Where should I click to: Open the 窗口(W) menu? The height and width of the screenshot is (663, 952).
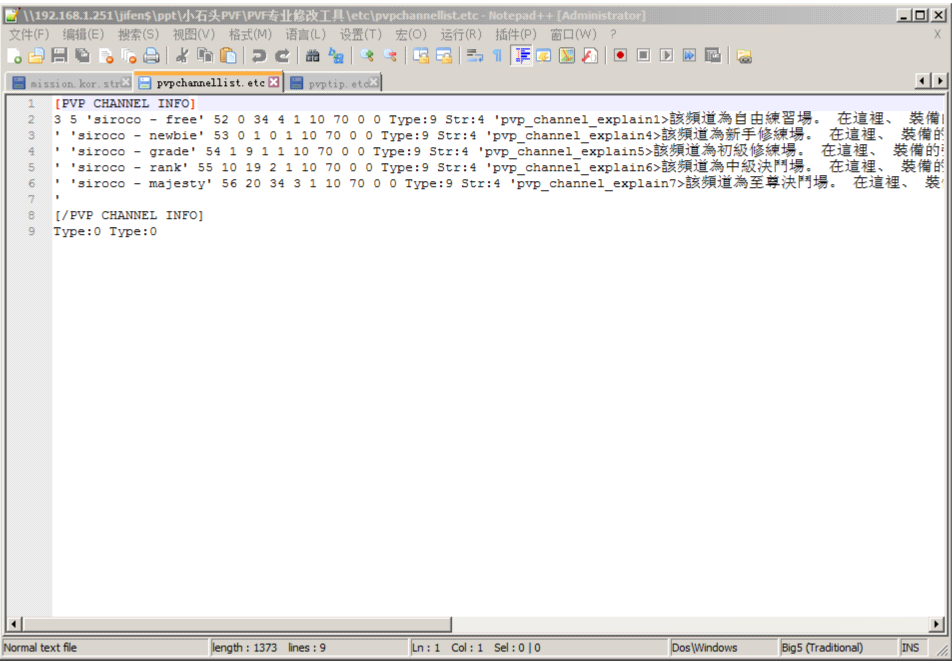(x=573, y=35)
